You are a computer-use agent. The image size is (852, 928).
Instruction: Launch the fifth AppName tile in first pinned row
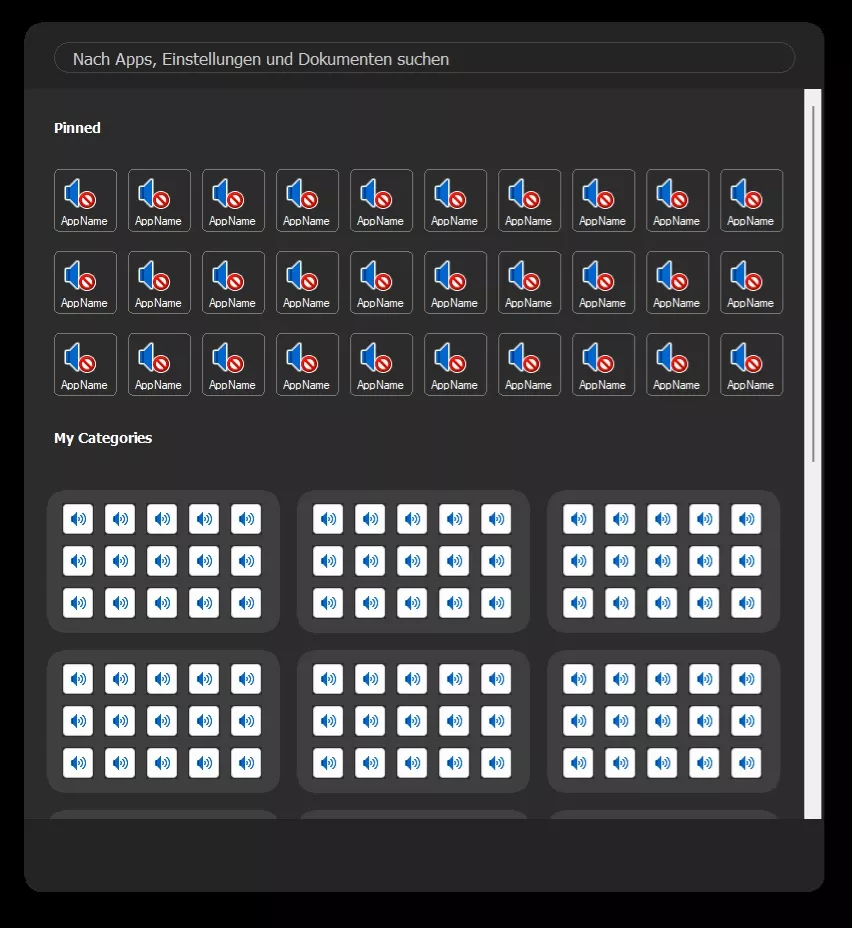381,201
